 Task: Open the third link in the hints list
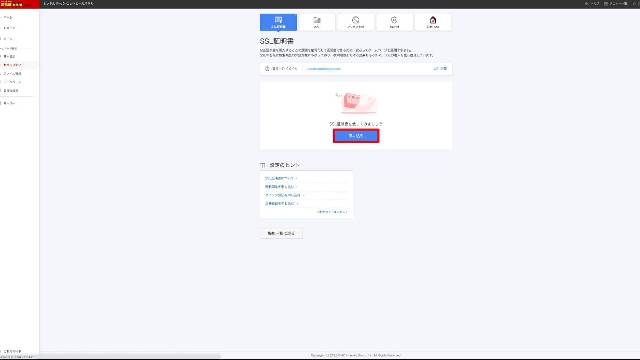[x=284, y=195]
